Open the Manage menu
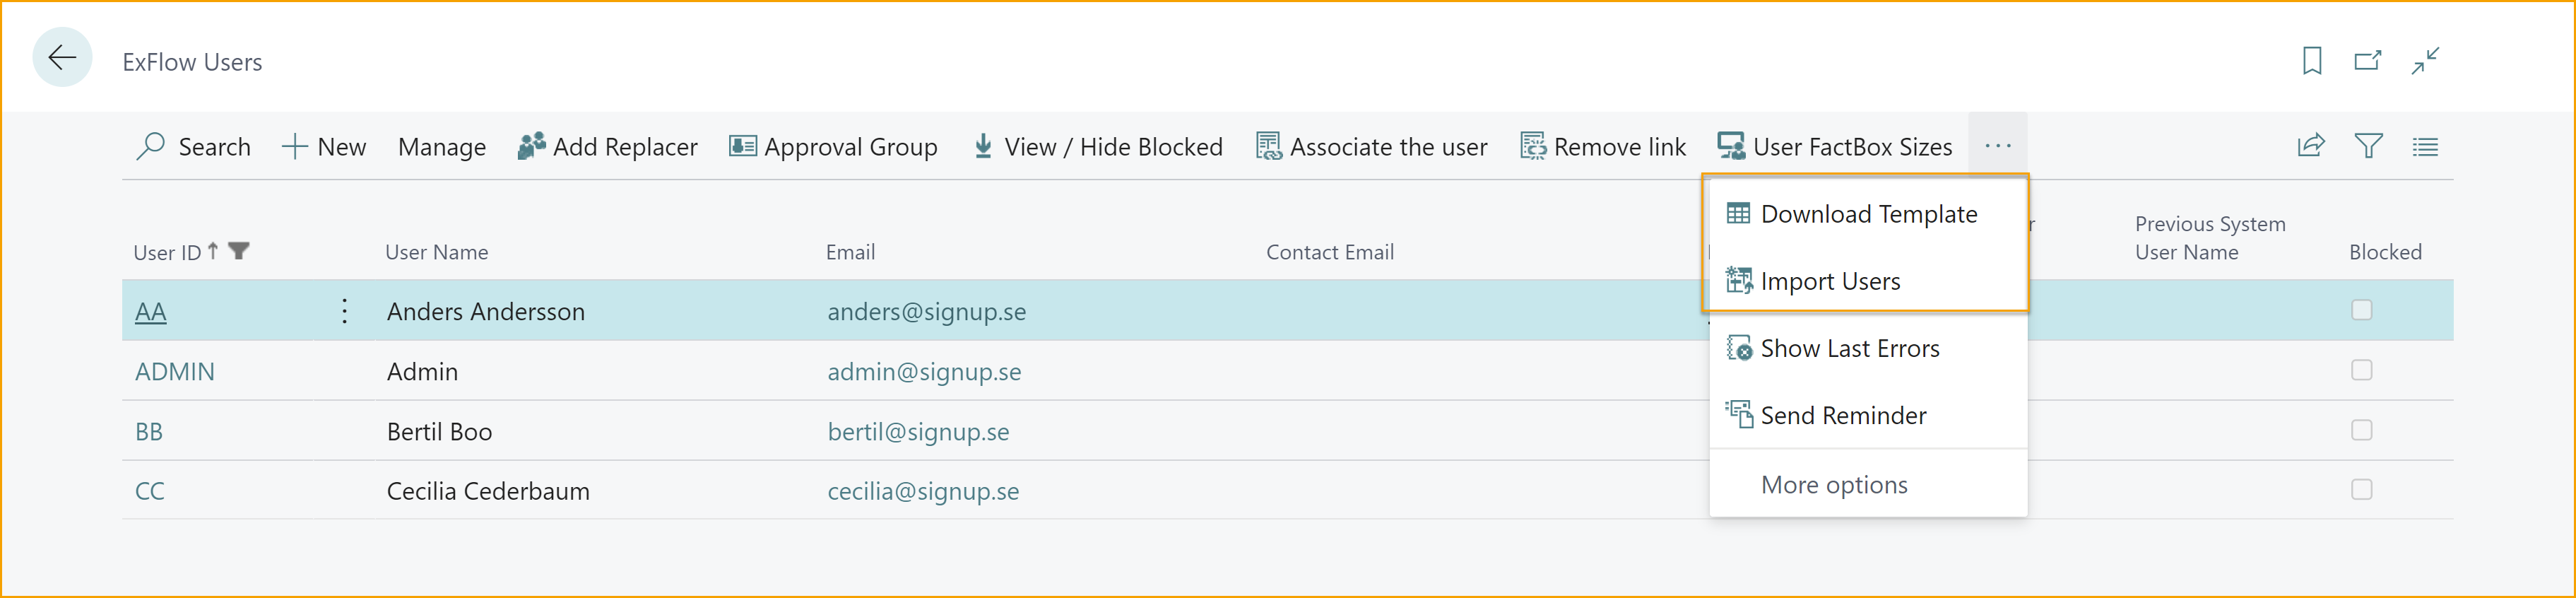The height and width of the screenshot is (598, 2576). pyautogui.click(x=442, y=147)
